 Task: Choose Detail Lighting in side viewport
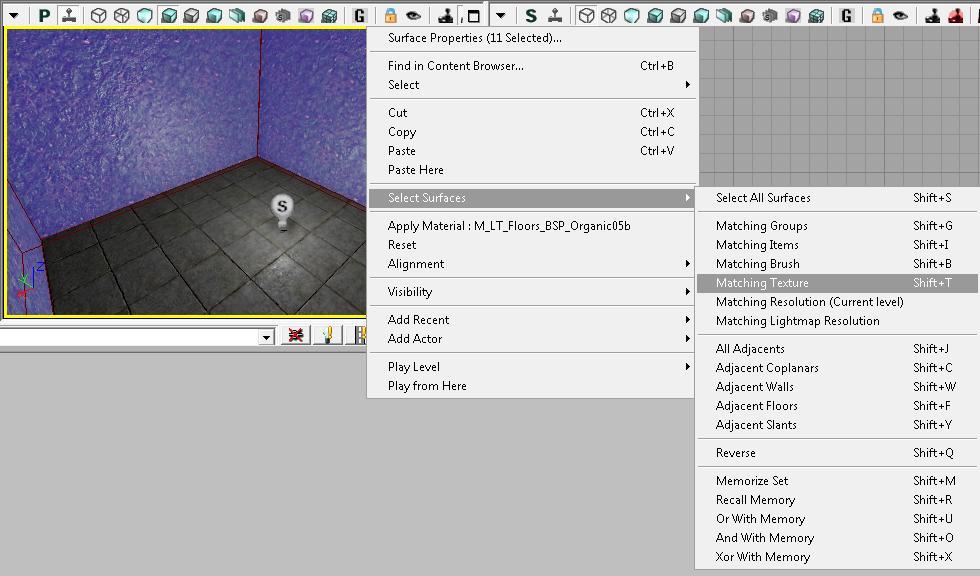[678, 16]
